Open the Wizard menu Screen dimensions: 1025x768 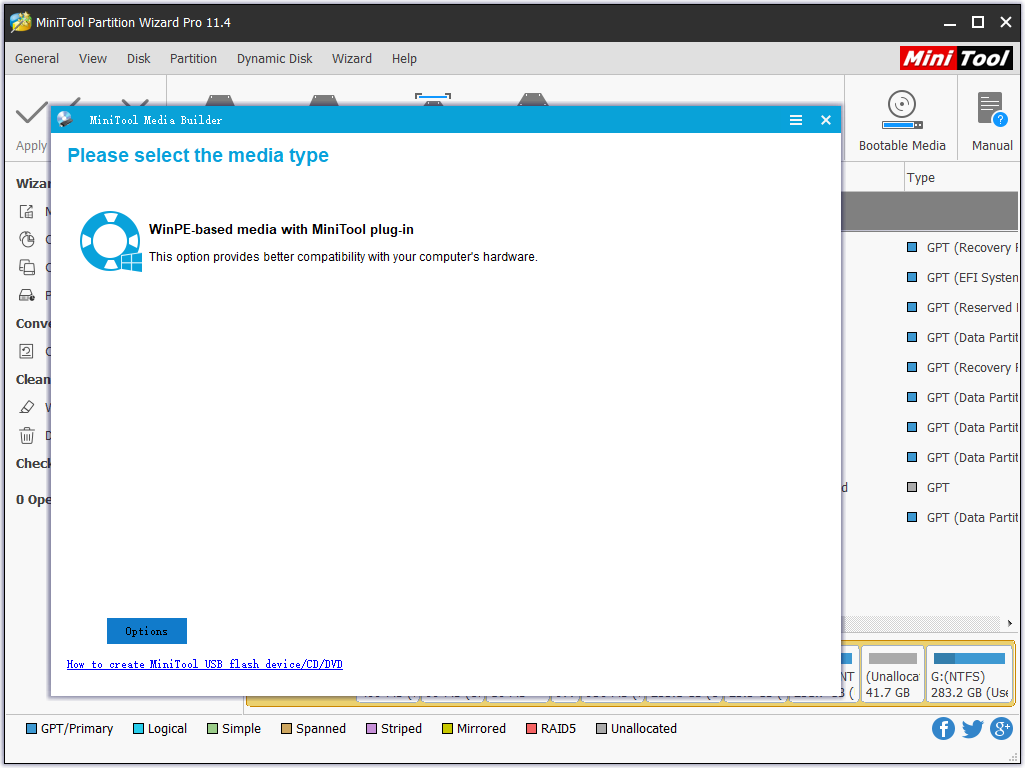coord(352,59)
